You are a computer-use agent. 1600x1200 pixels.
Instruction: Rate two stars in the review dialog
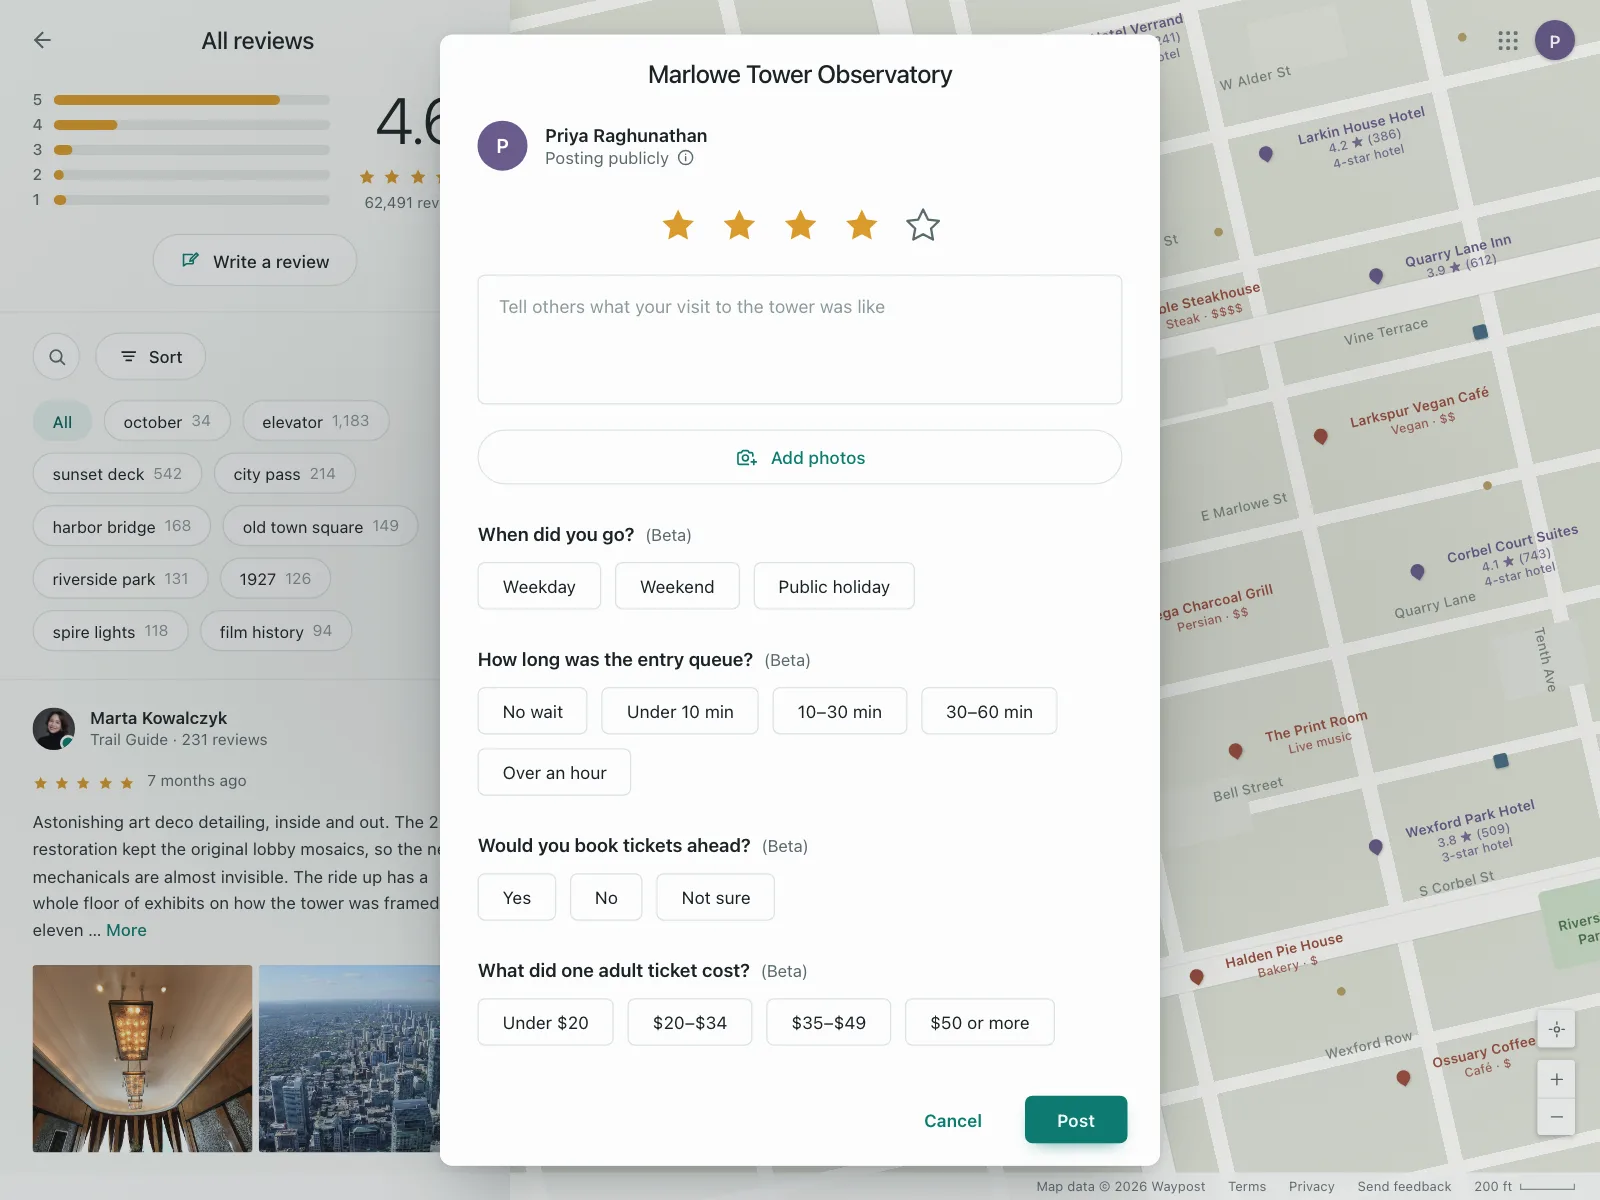(740, 225)
